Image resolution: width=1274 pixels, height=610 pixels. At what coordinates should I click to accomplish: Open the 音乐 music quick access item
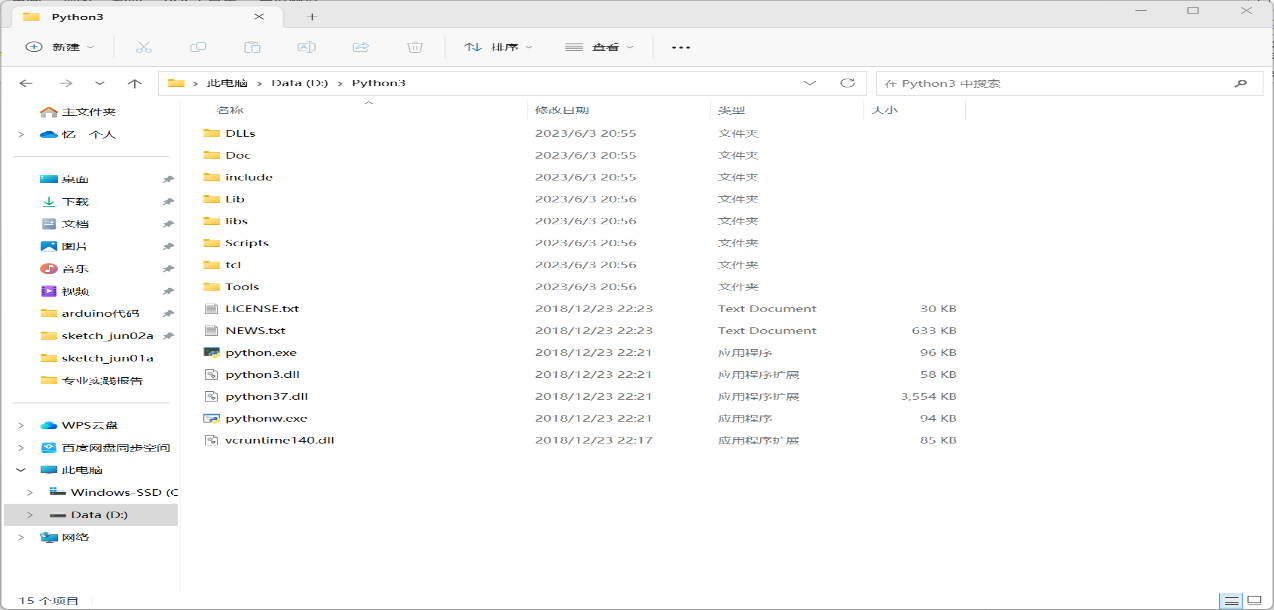coord(76,269)
